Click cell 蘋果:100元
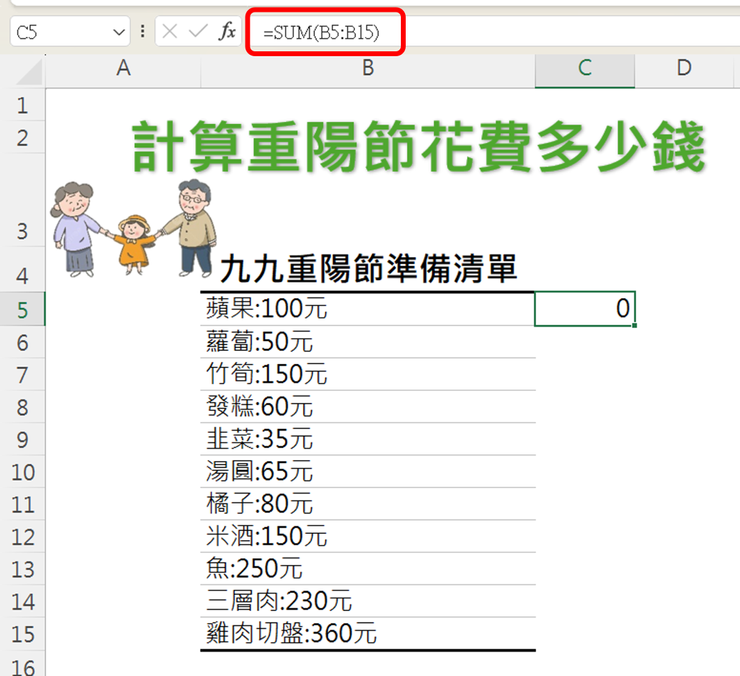This screenshot has width=740, height=676. [368, 309]
